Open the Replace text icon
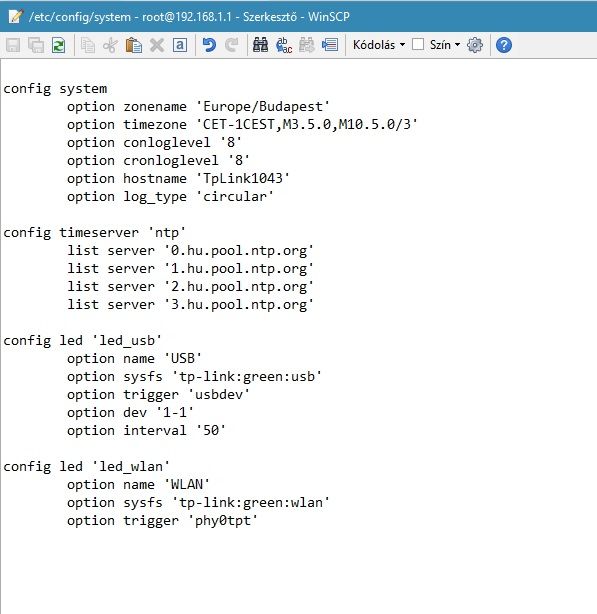597x614 pixels. pyautogui.click(x=284, y=45)
